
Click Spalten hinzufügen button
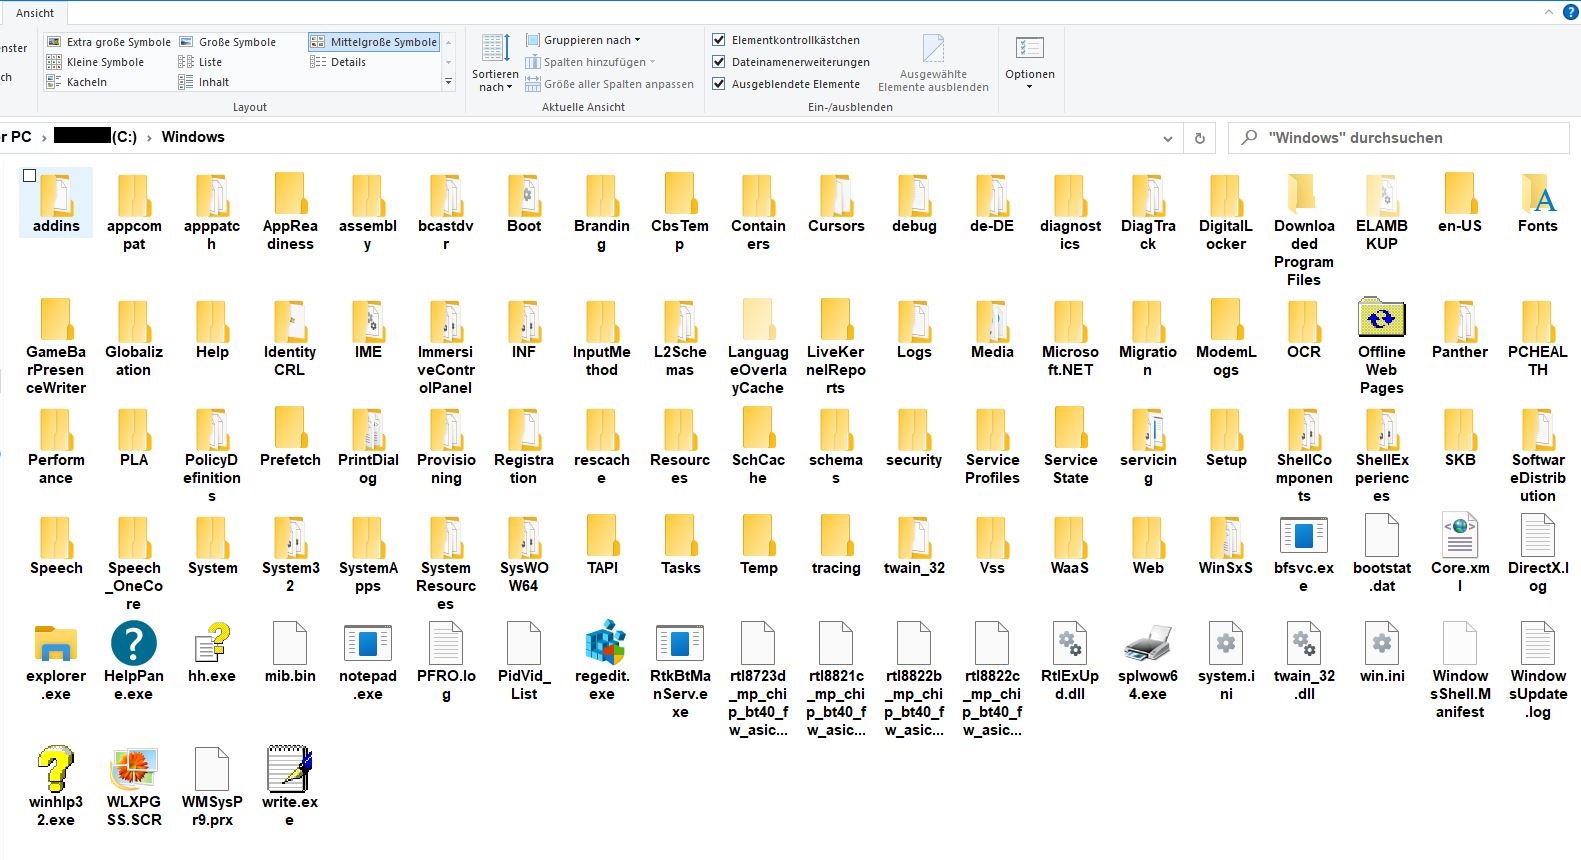pyautogui.click(x=590, y=62)
